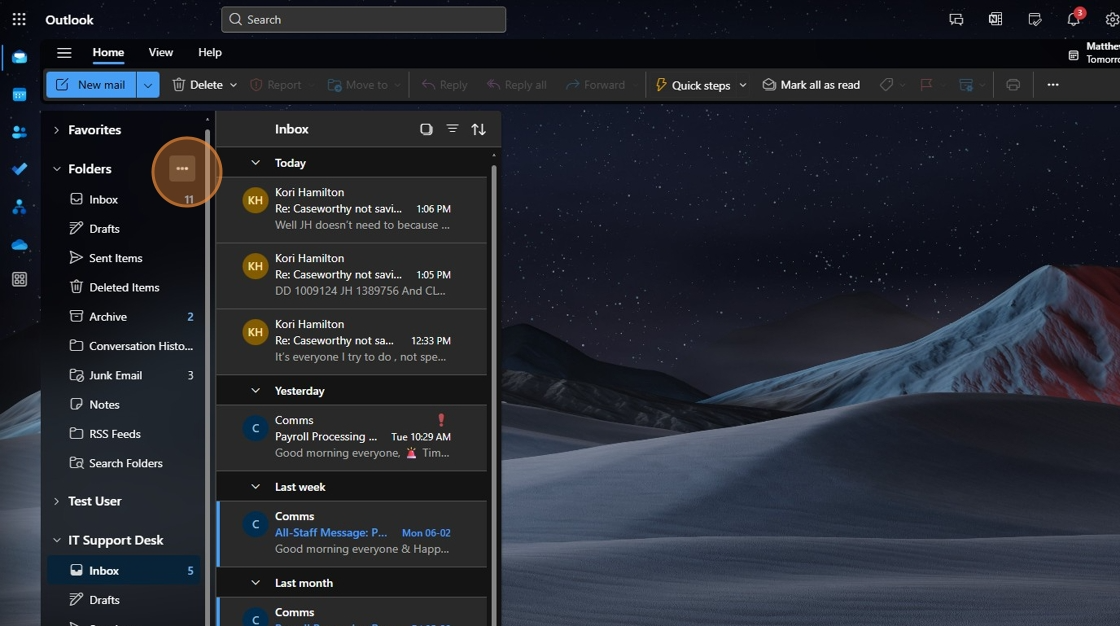The image size is (1120, 626).
Task: Click in the Search box
Action: 364,19
